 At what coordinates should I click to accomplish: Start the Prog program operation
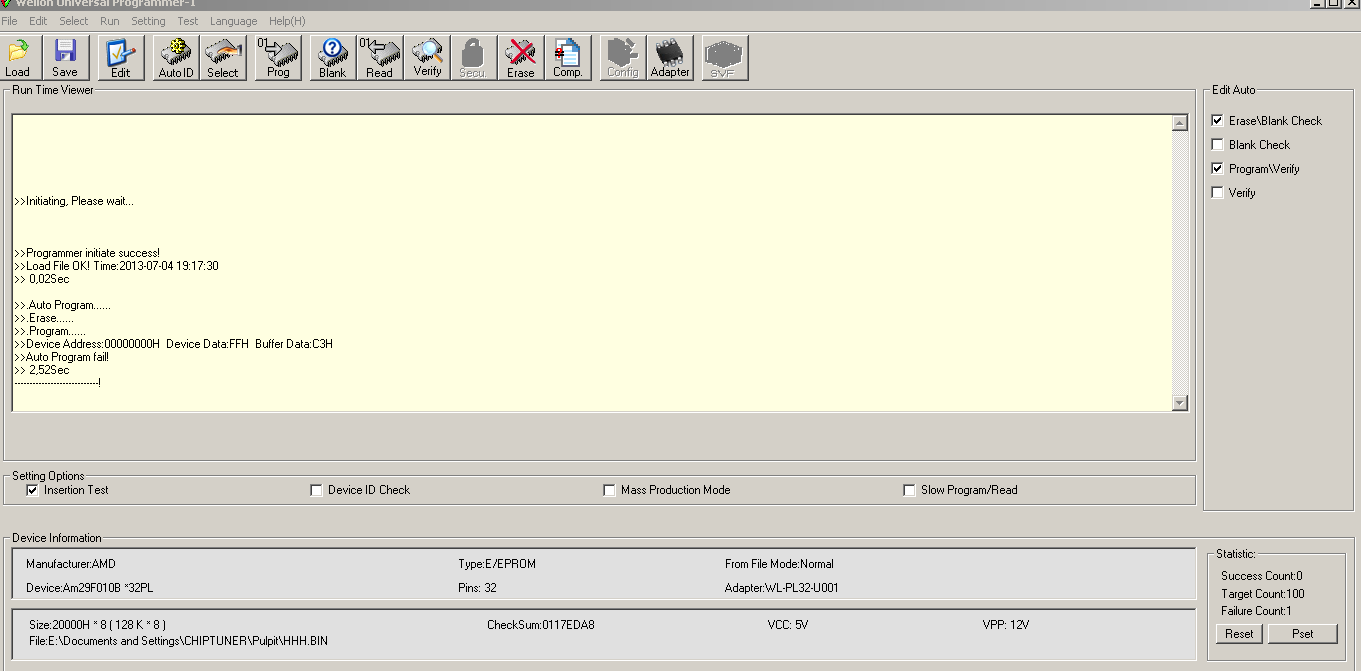pyautogui.click(x=278, y=58)
